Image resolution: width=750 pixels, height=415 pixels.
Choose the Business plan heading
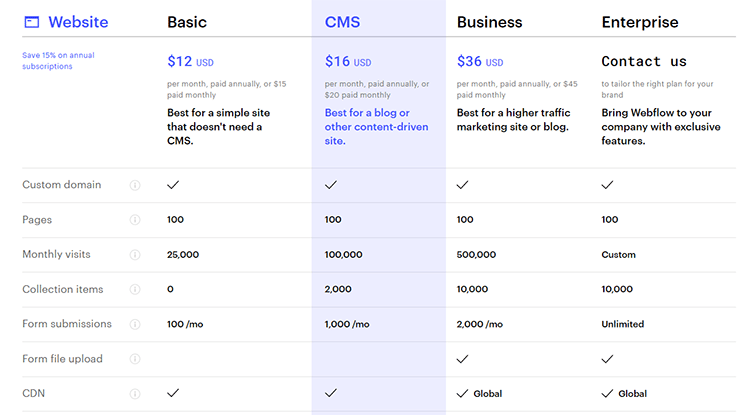point(490,22)
